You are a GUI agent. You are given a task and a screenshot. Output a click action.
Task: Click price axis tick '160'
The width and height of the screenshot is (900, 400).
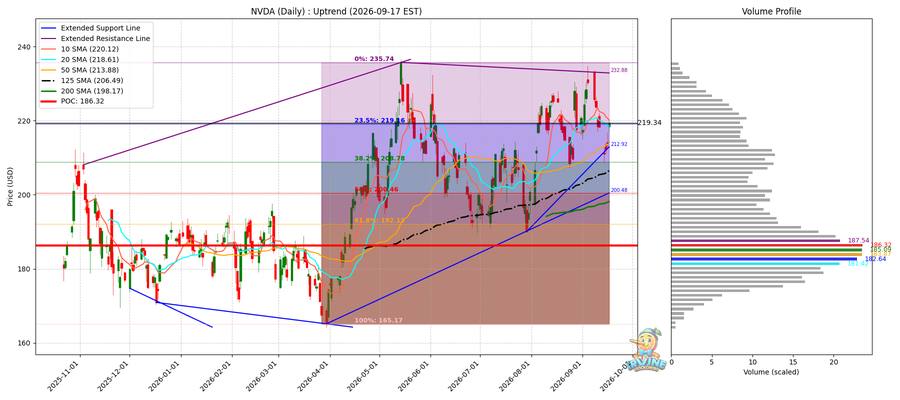(x=25, y=343)
